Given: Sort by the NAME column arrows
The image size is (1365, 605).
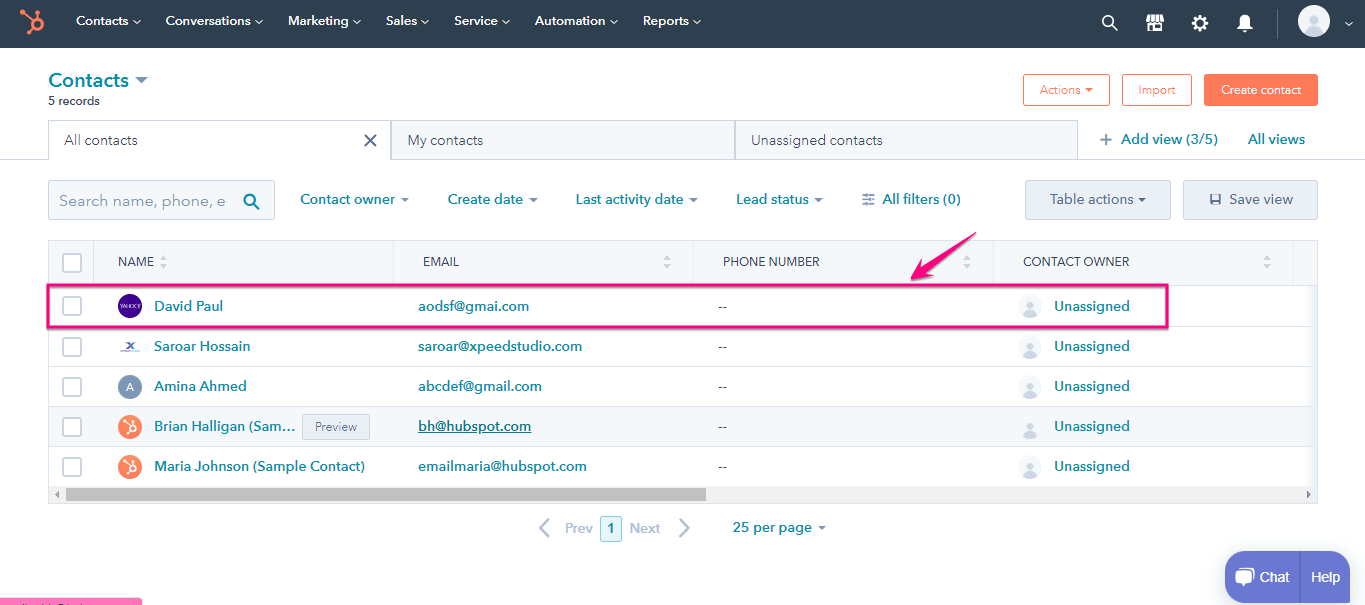Looking at the screenshot, I should click(164, 262).
